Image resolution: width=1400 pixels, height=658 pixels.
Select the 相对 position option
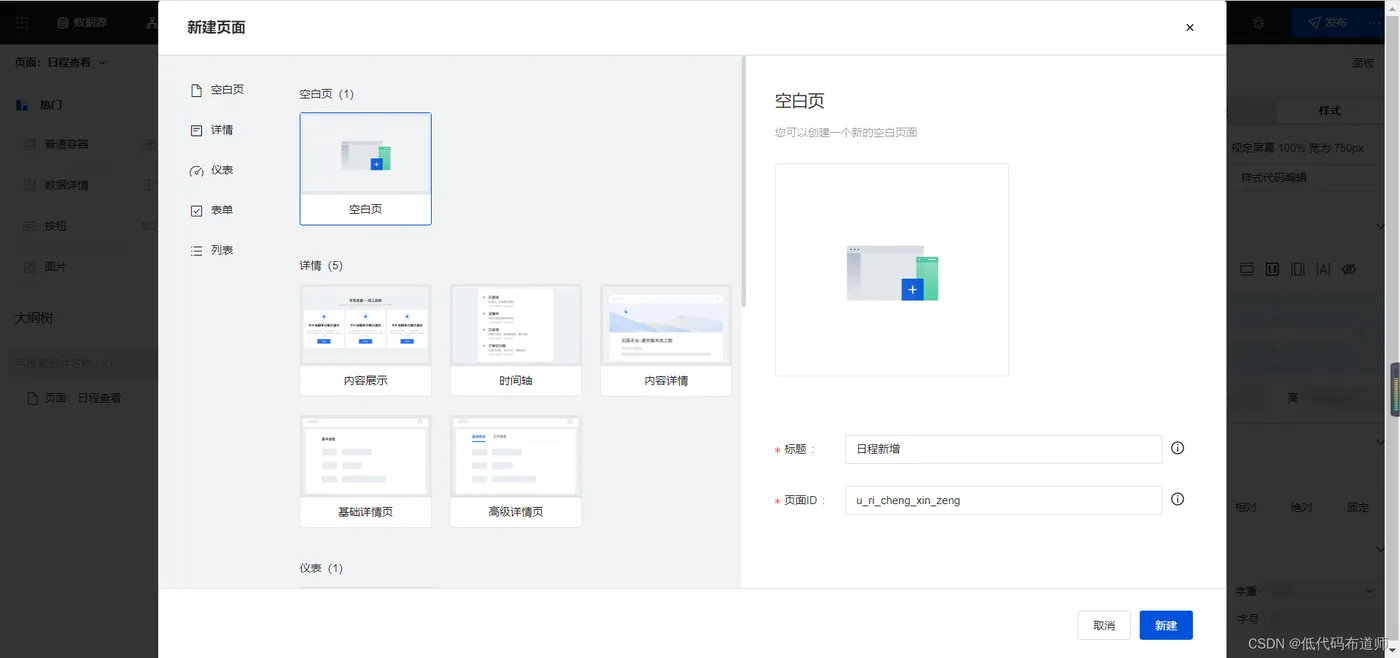point(1245,507)
